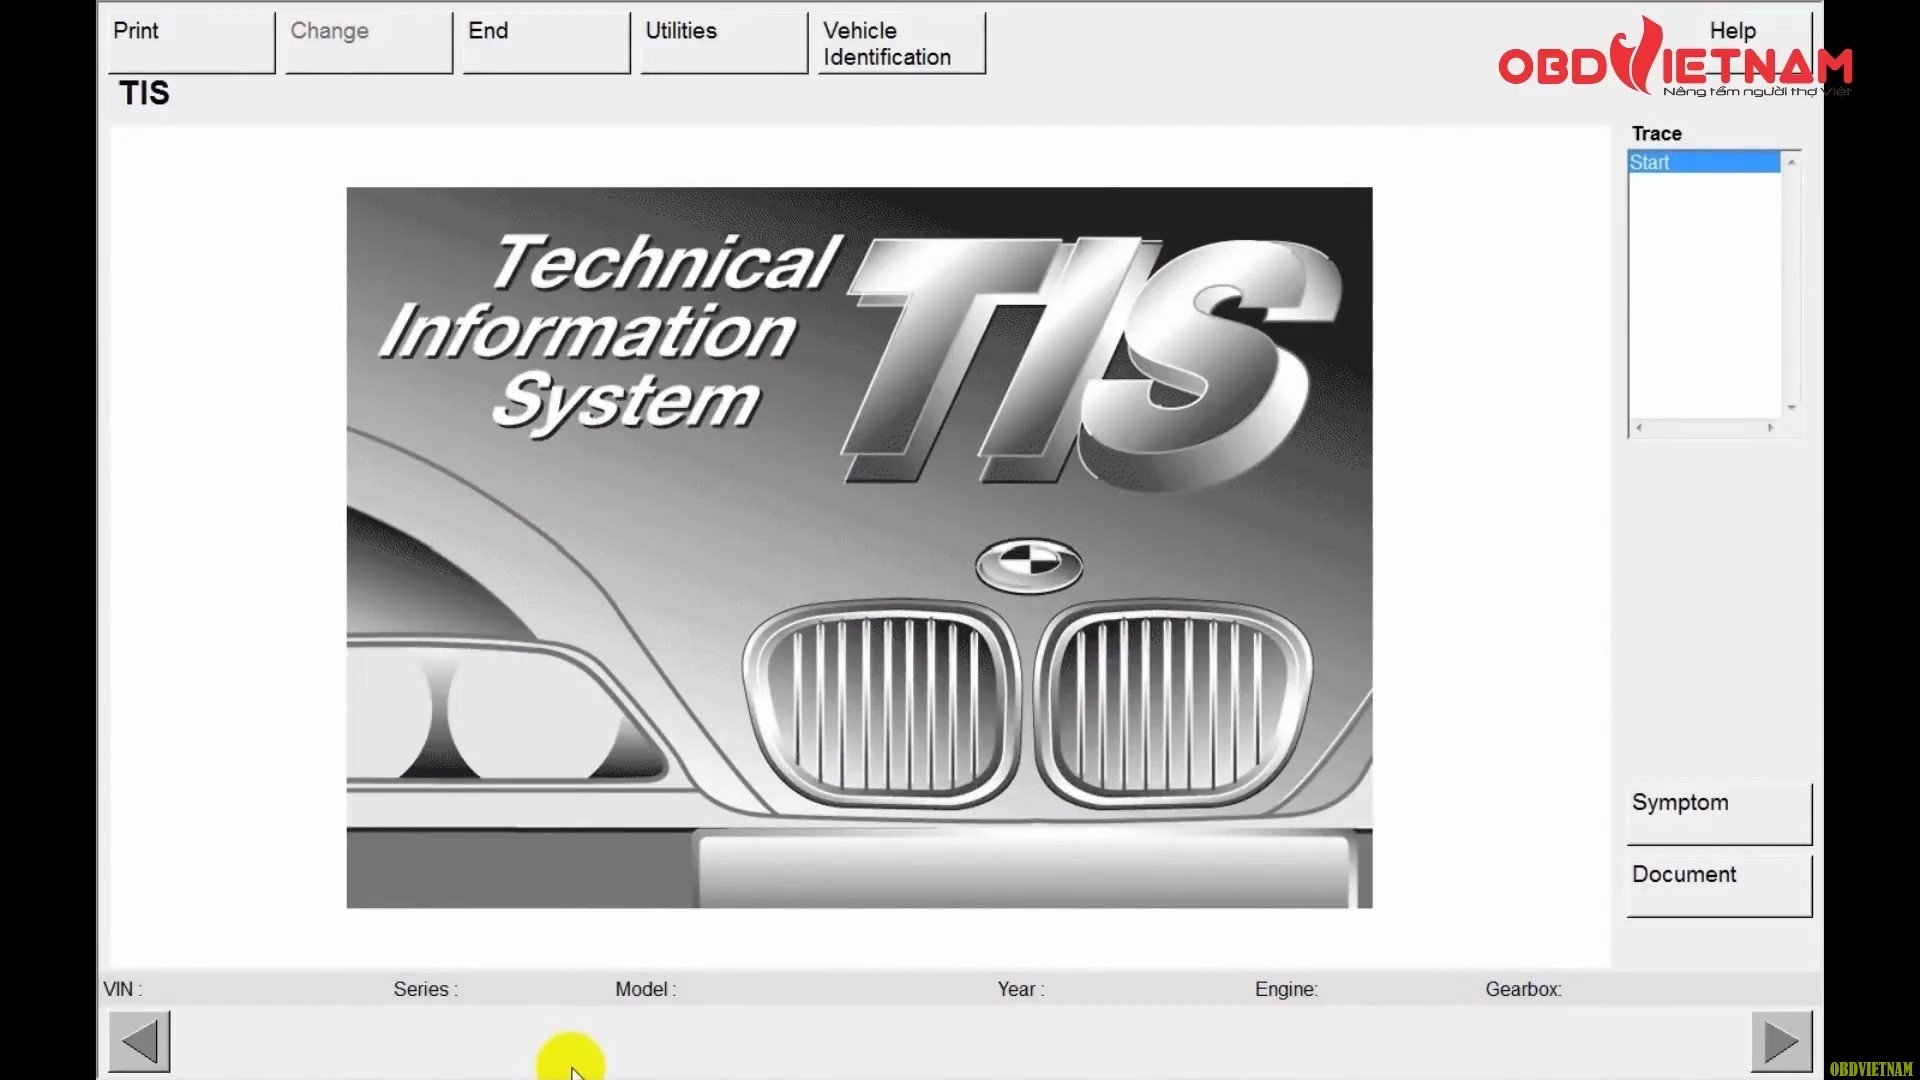Viewport: 1920px width, 1080px height.
Task: Click the greyed-out Change button
Action: [x=368, y=42]
